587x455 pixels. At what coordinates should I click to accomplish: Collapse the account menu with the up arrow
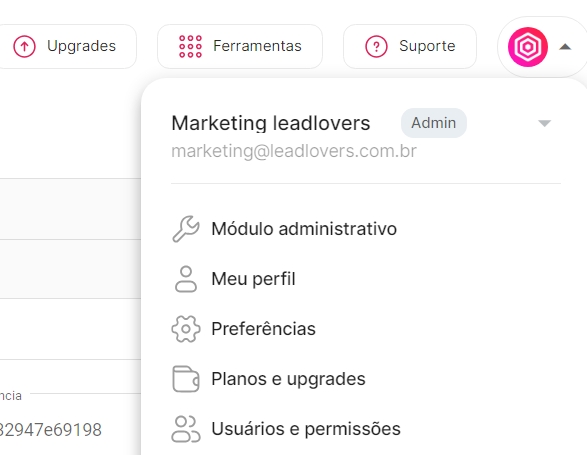(x=565, y=47)
